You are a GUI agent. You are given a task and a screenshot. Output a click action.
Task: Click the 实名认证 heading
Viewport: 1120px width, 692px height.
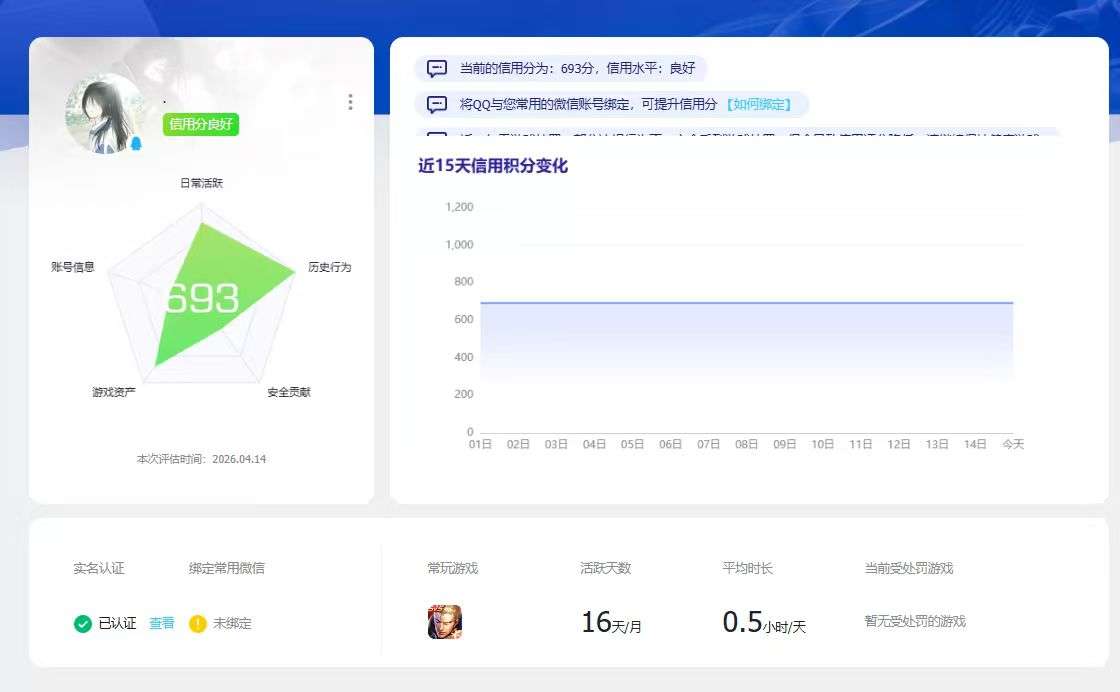(x=99, y=568)
